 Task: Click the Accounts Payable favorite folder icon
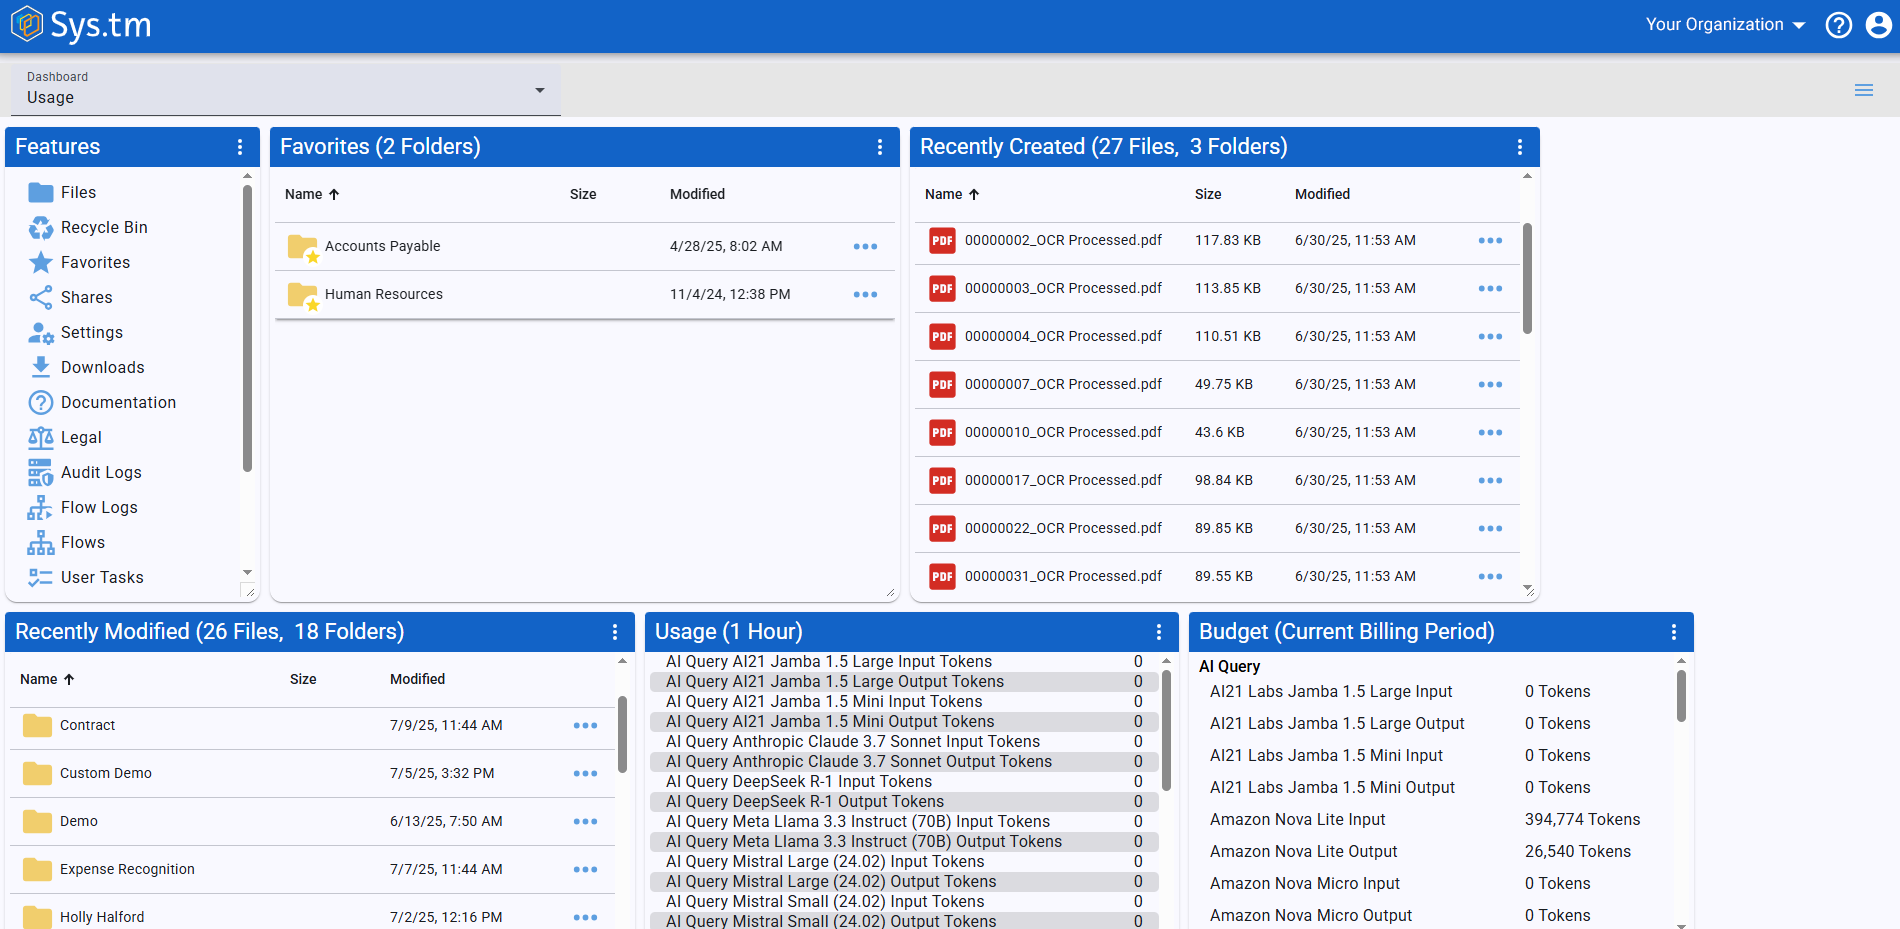pos(303,247)
